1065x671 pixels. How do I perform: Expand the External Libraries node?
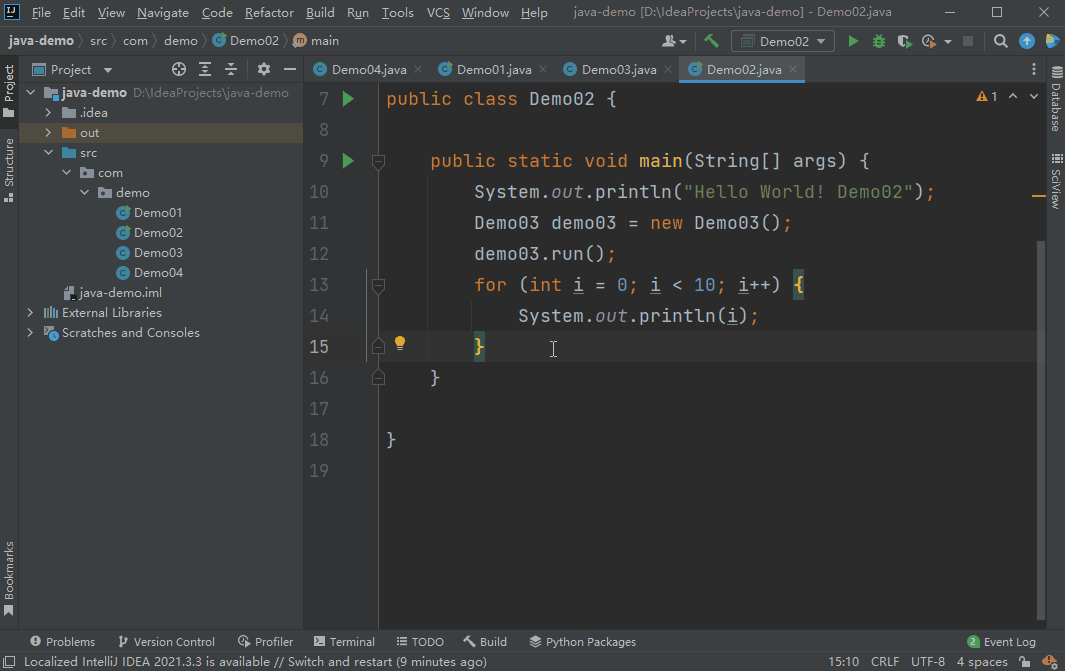point(30,313)
